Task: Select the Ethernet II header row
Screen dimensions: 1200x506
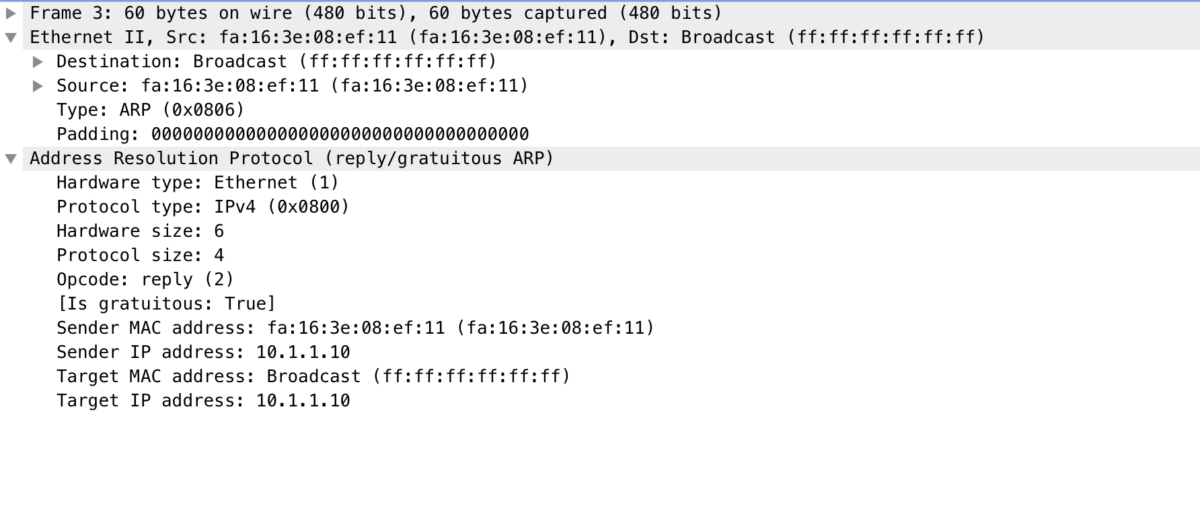Action: click(x=507, y=37)
